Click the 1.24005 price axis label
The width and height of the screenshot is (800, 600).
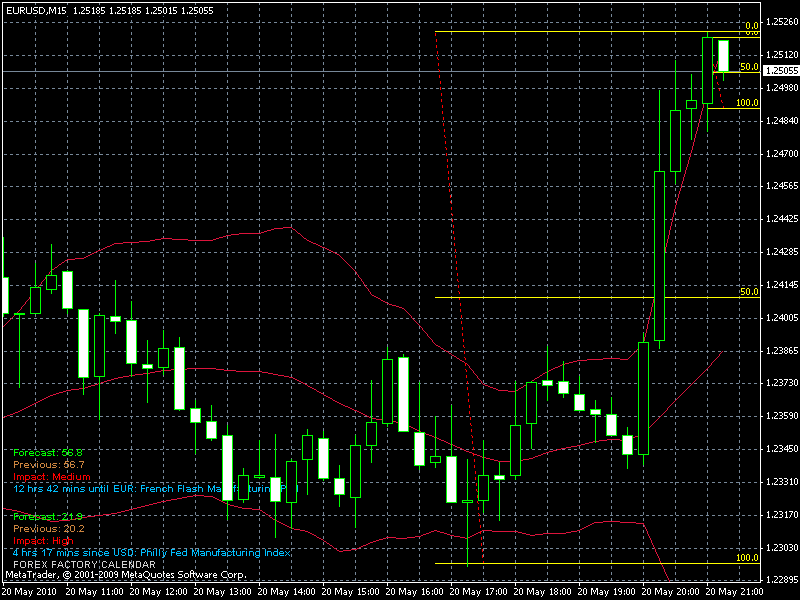(x=782, y=318)
